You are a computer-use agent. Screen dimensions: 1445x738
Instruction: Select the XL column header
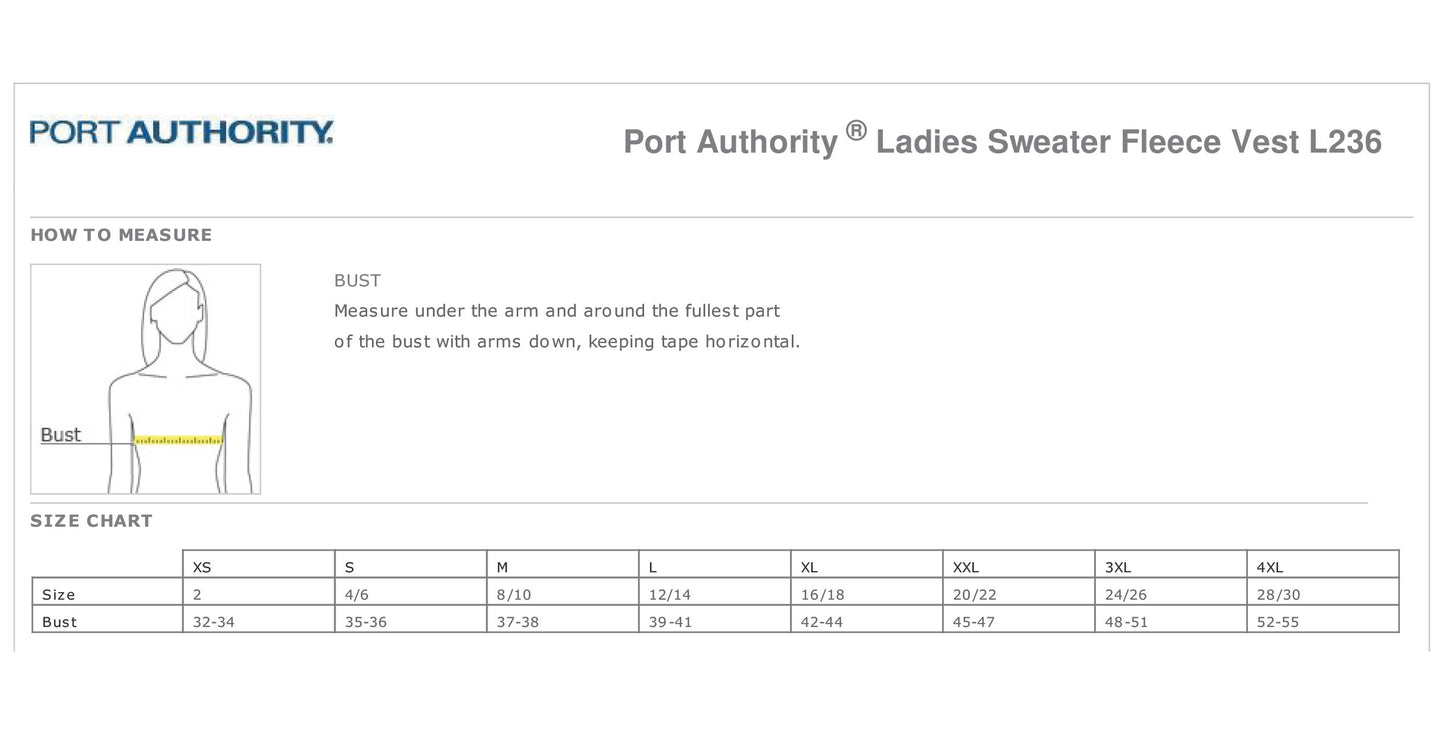[809, 567]
